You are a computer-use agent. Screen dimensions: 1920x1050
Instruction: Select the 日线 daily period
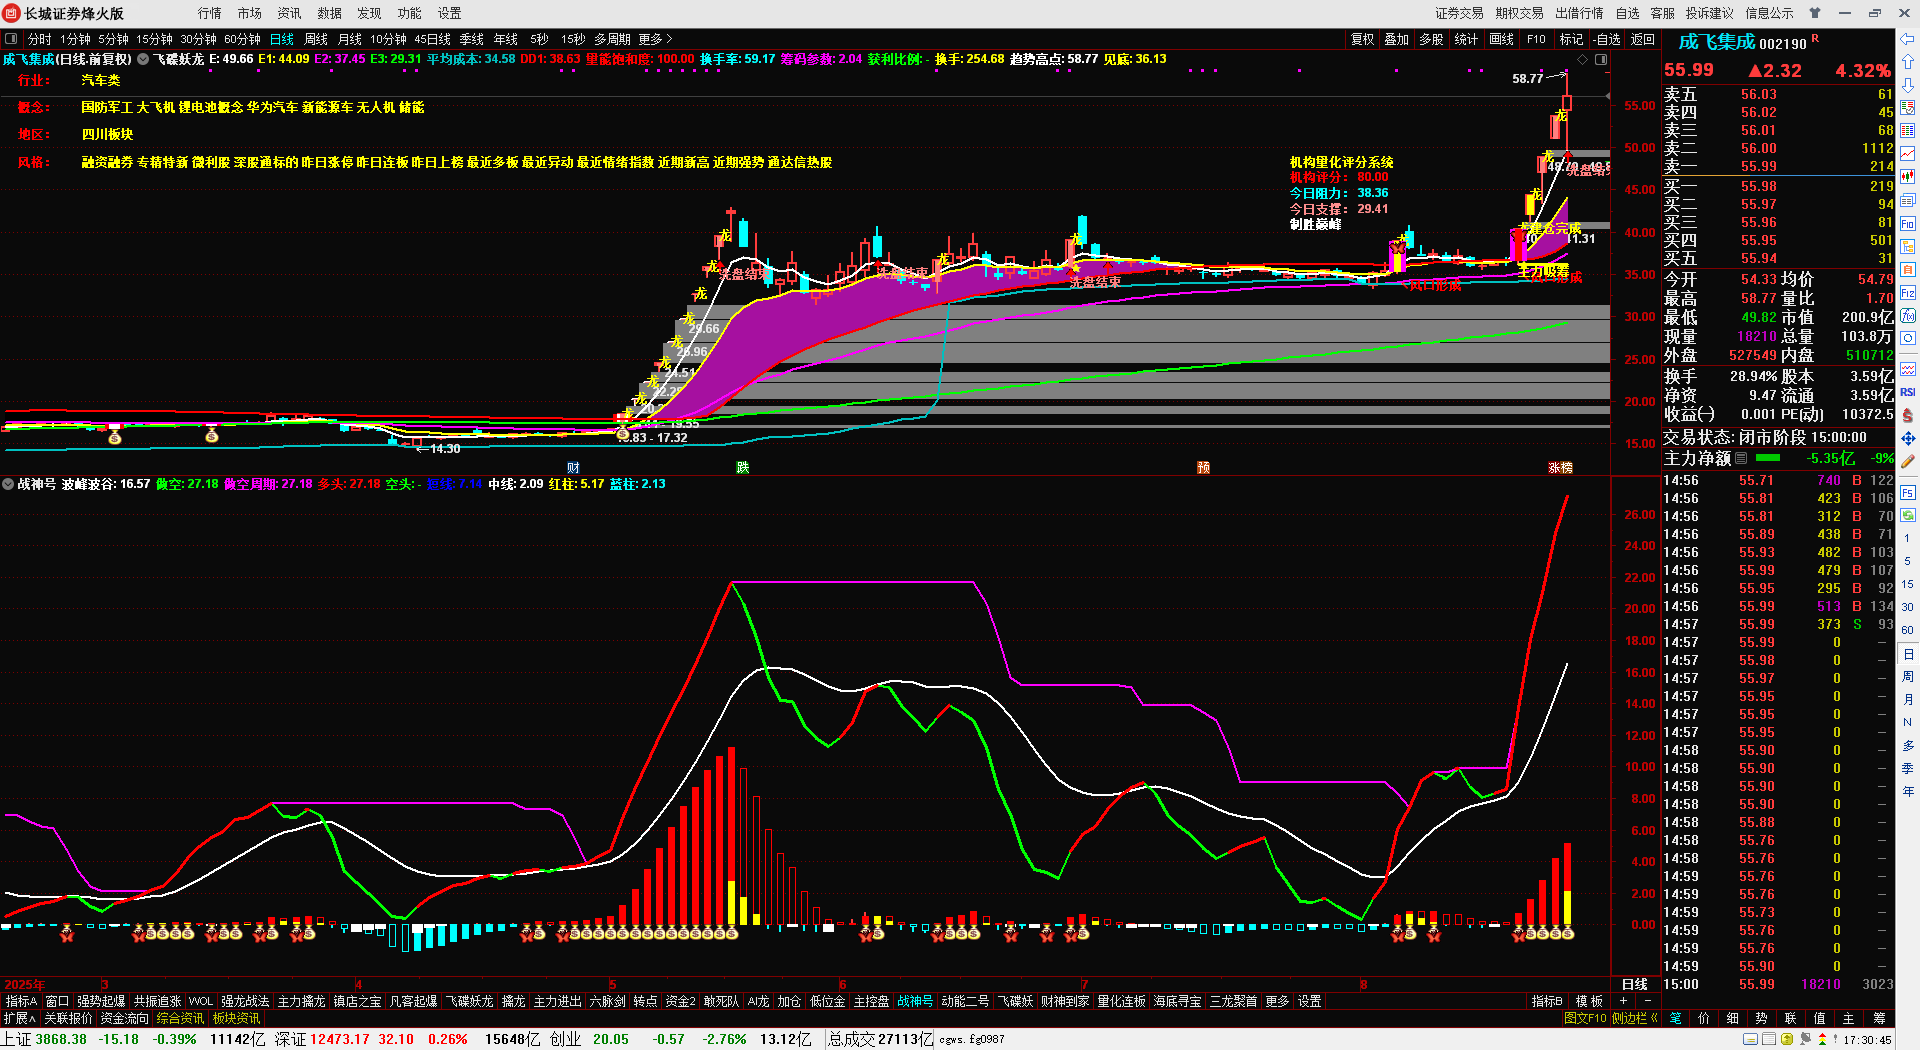[x=282, y=39]
